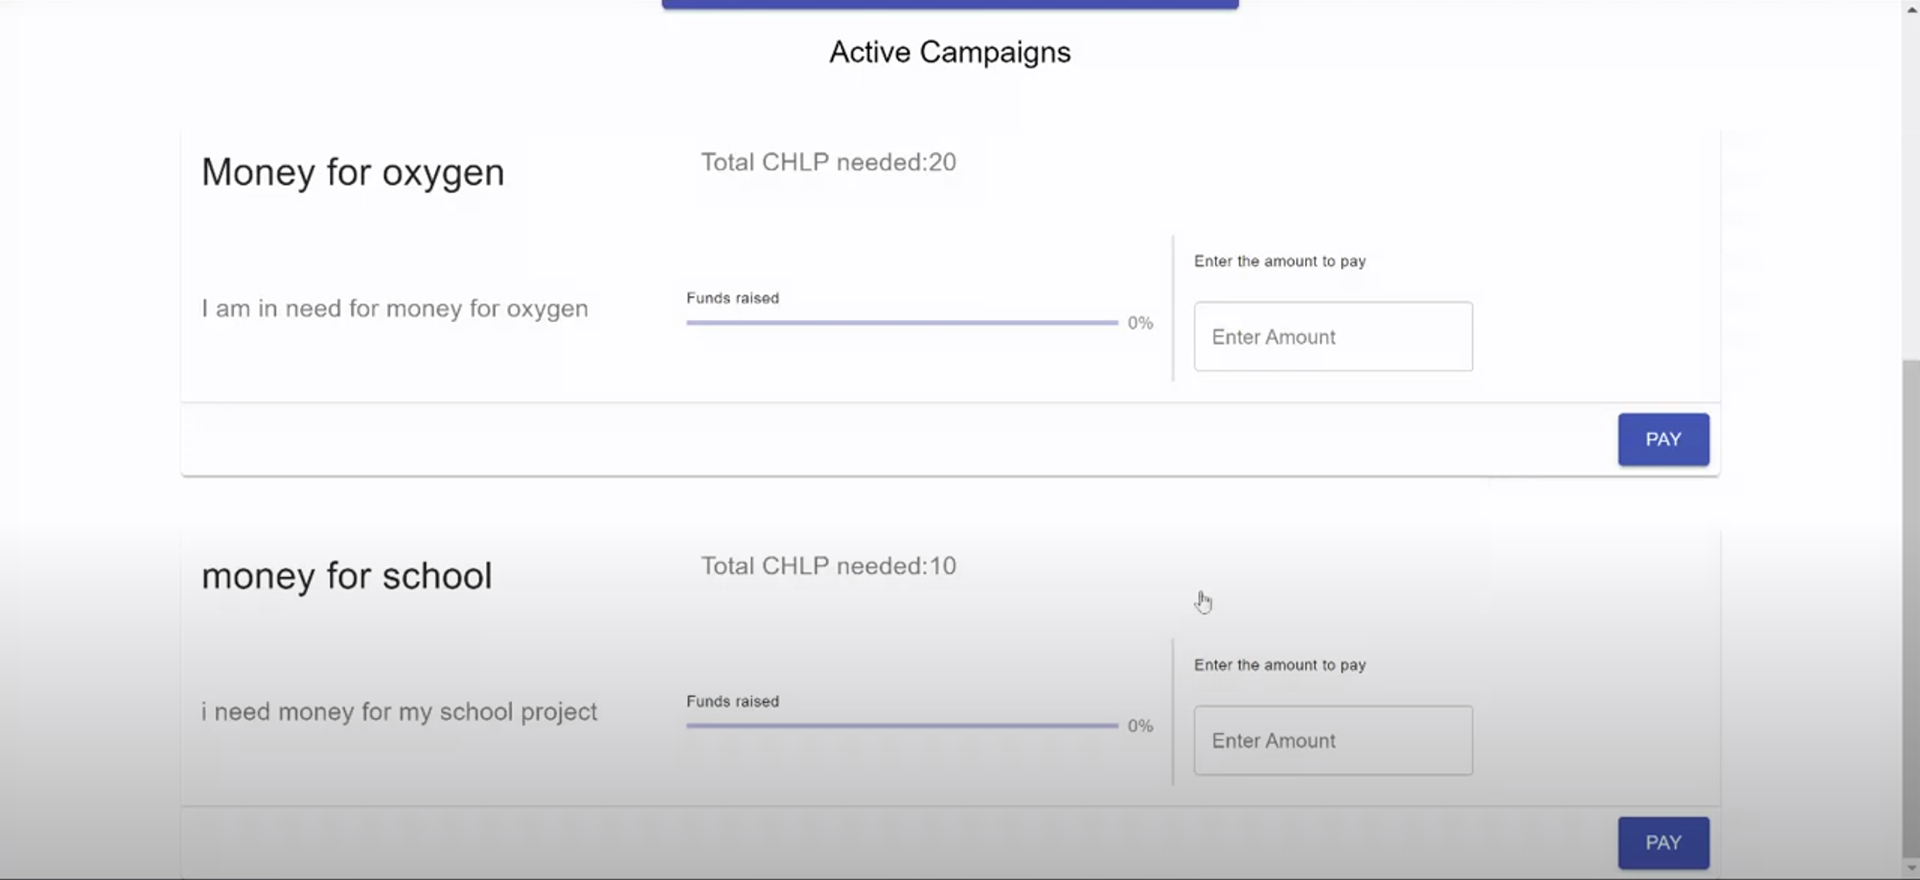Click "Funds raised" label in school campaign

click(733, 701)
